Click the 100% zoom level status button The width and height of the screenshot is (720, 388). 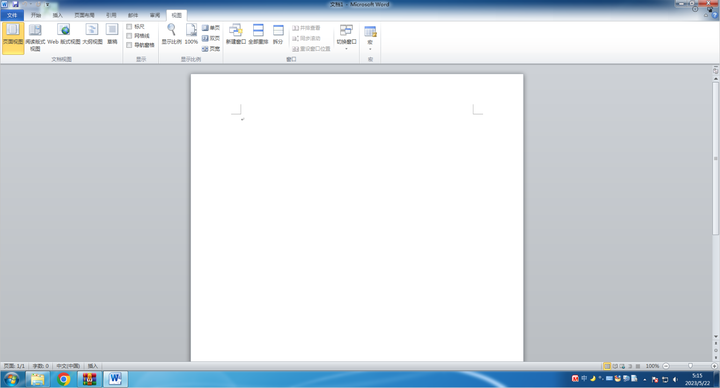coord(652,366)
